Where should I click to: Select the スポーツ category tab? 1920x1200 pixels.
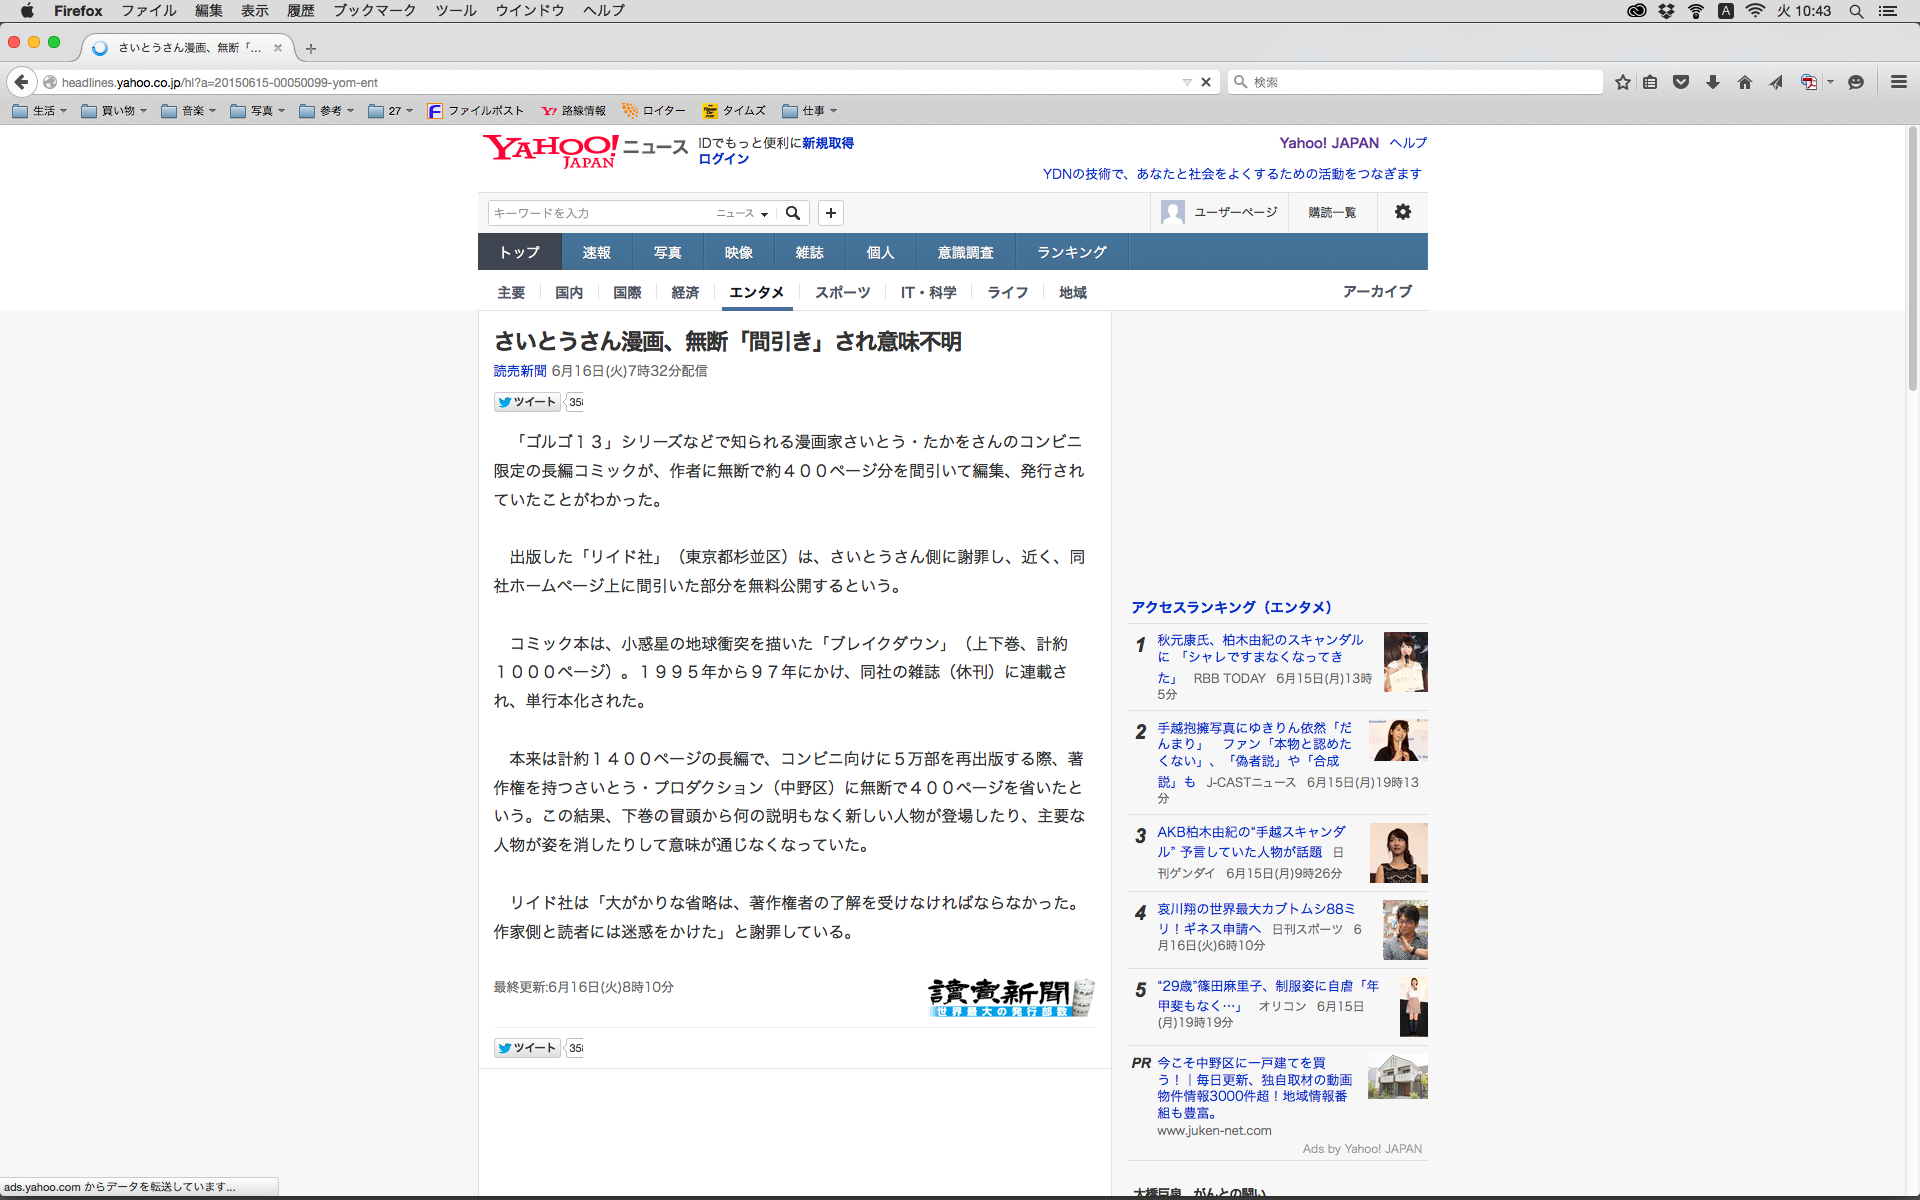click(842, 292)
